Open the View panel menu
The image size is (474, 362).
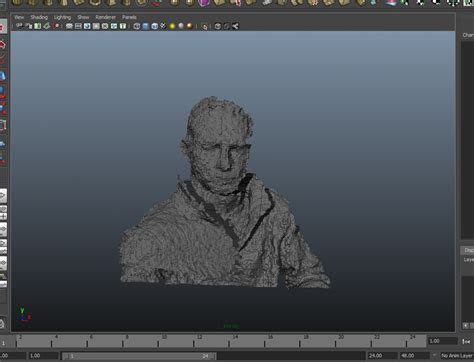(x=19, y=17)
